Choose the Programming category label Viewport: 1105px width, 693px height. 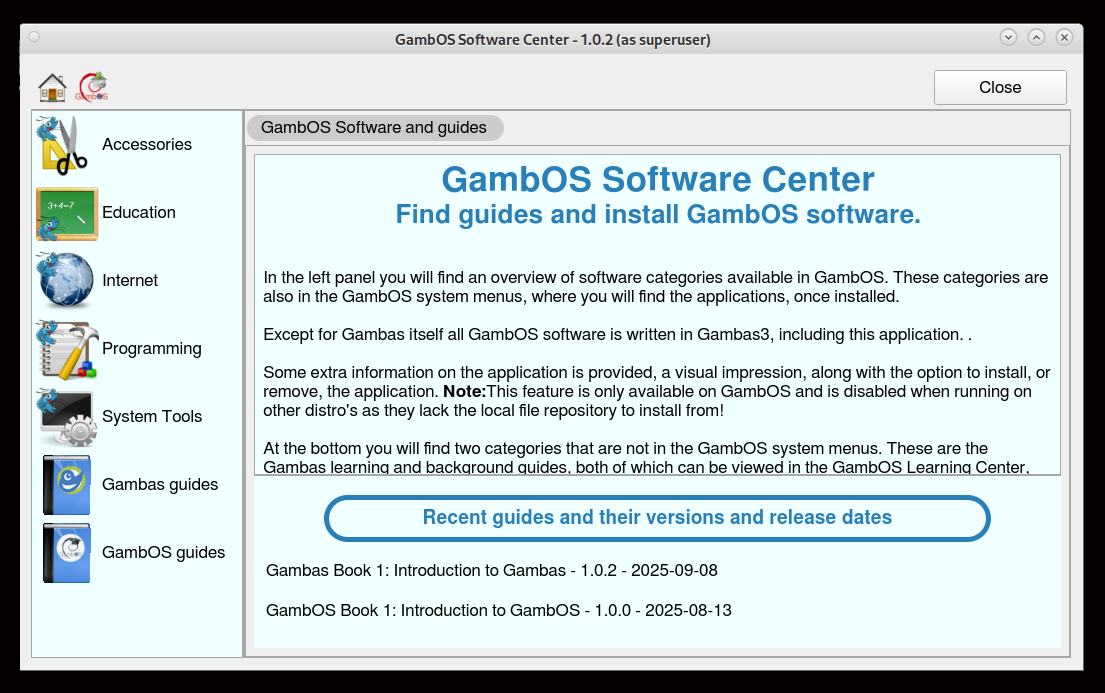(x=152, y=349)
